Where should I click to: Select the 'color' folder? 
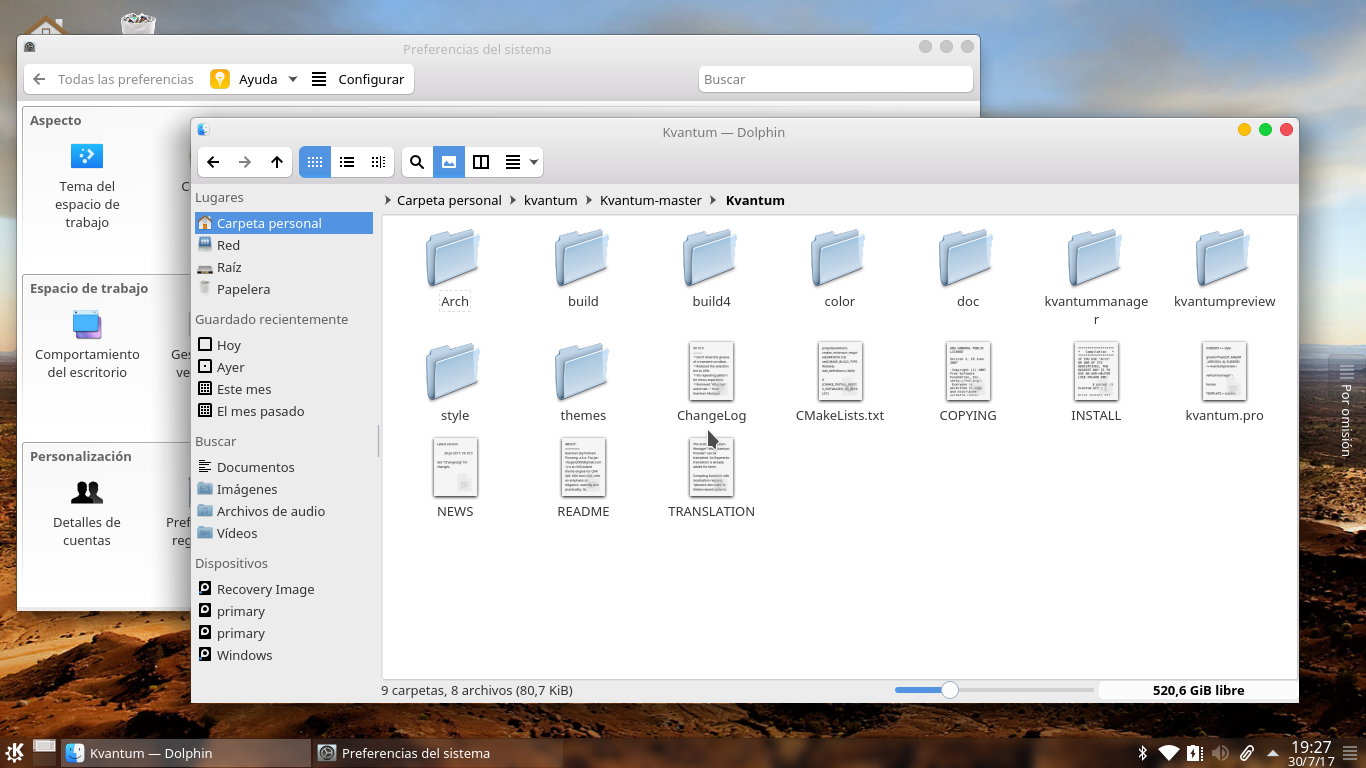click(x=839, y=268)
